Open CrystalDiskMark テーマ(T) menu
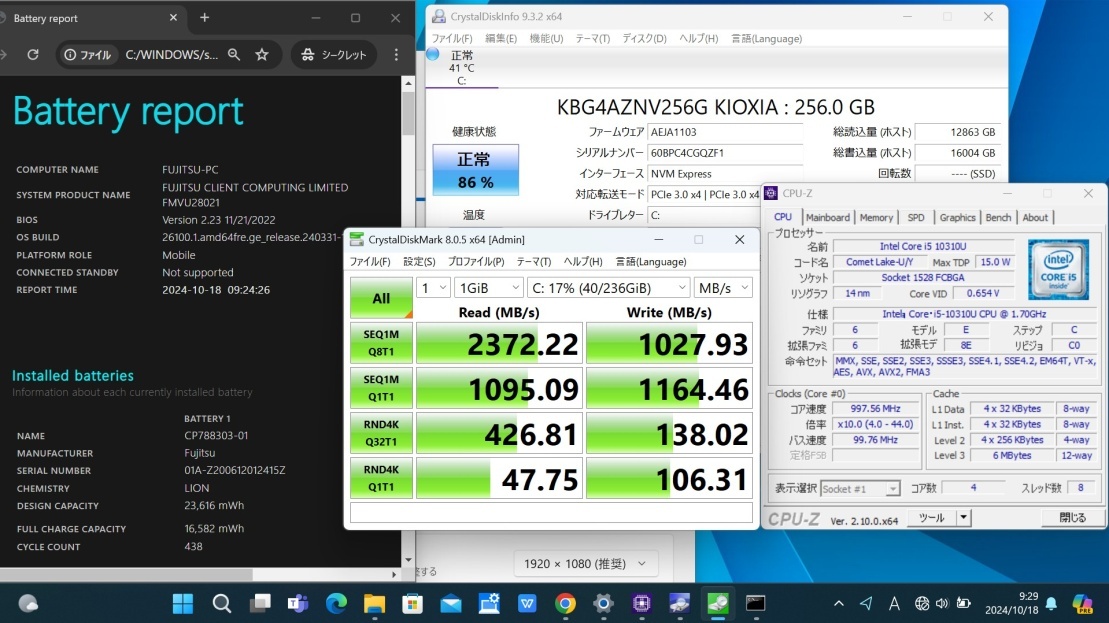 pos(534,262)
